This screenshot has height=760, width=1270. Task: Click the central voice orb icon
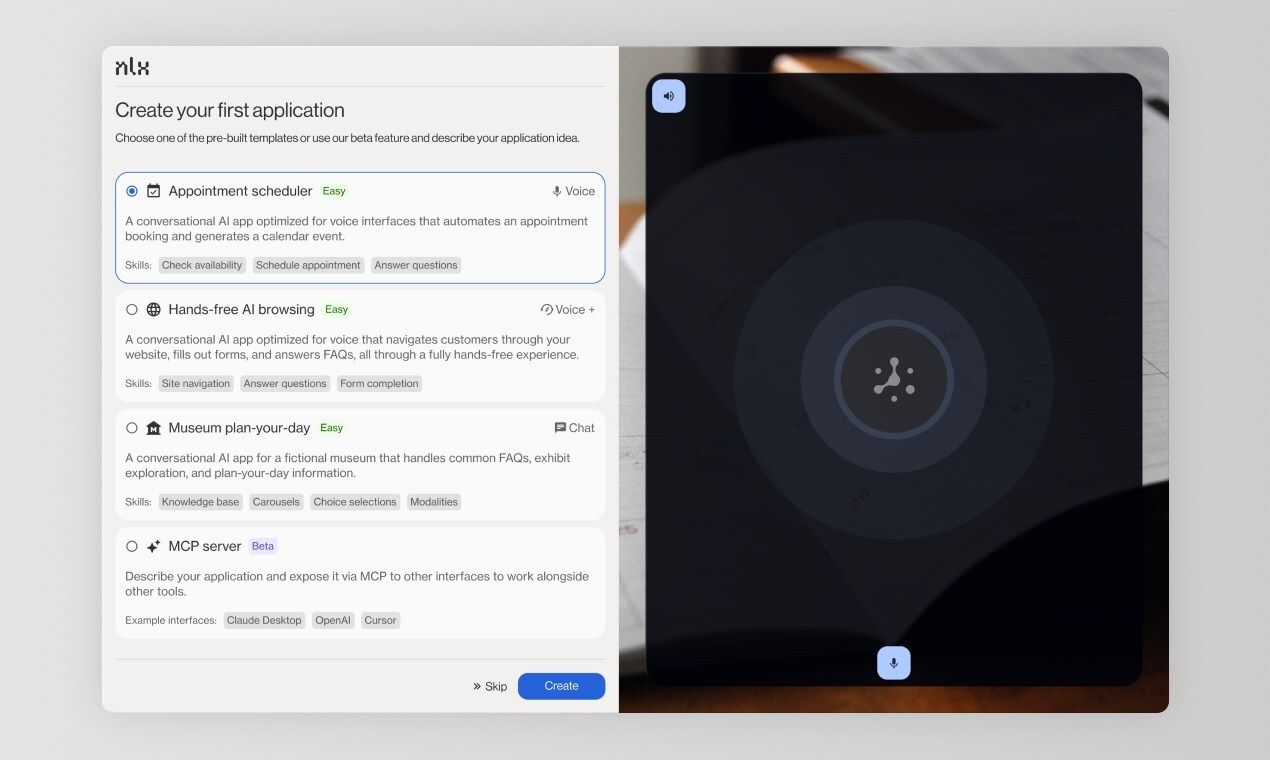point(893,379)
